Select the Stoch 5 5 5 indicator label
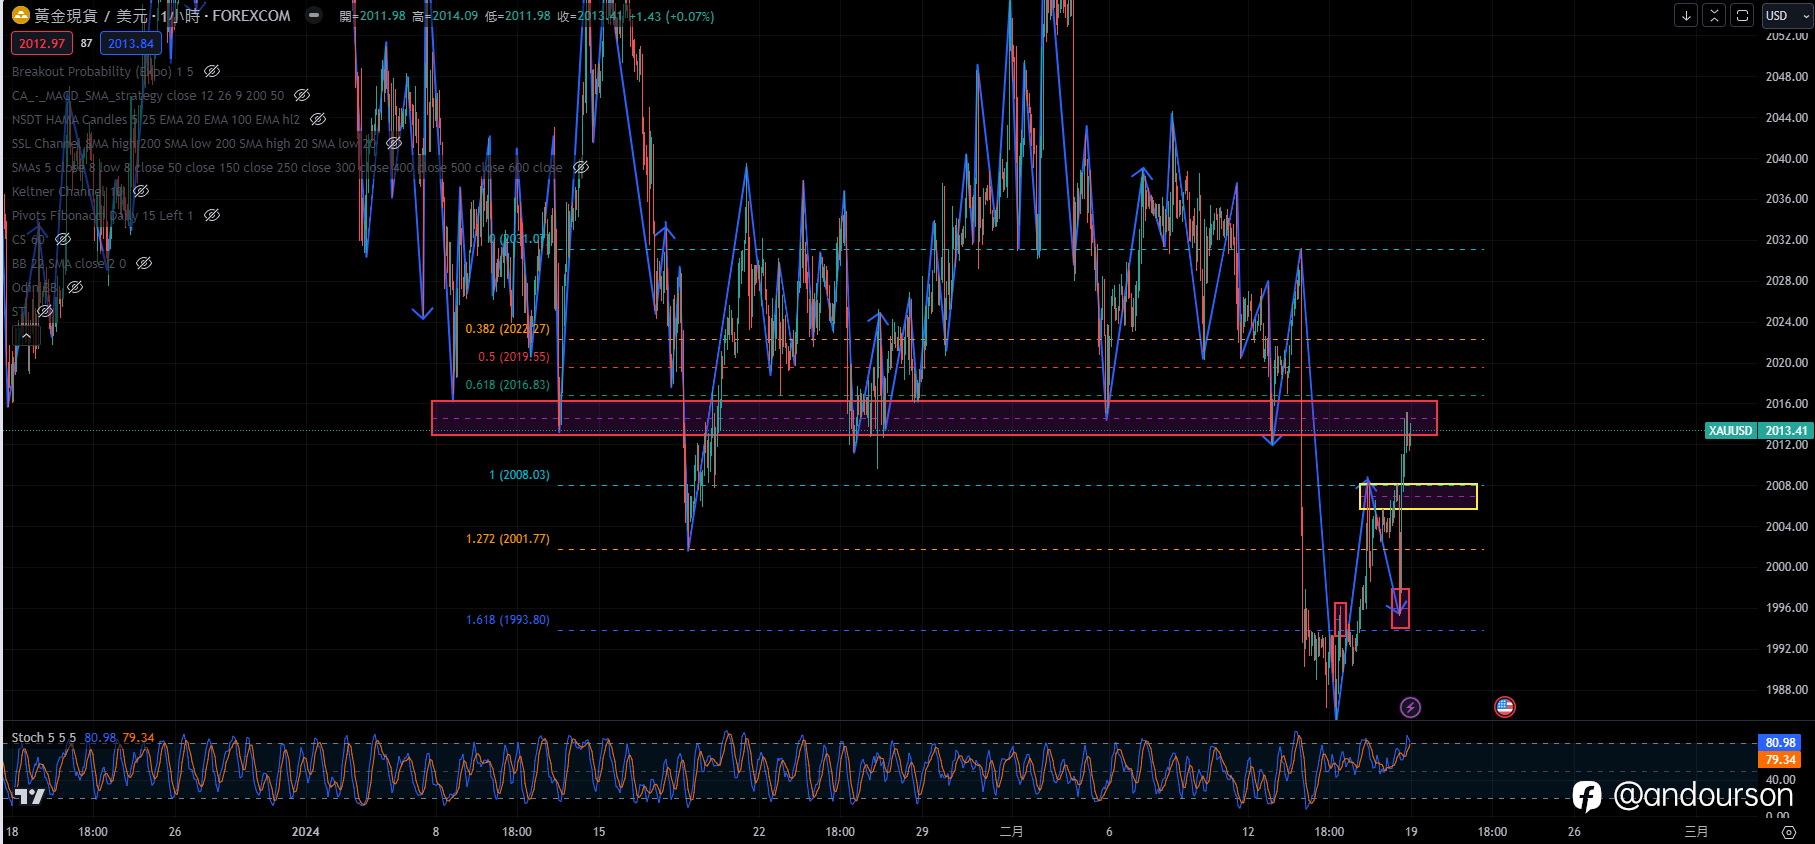Image resolution: width=1815 pixels, height=844 pixels. pos(43,738)
